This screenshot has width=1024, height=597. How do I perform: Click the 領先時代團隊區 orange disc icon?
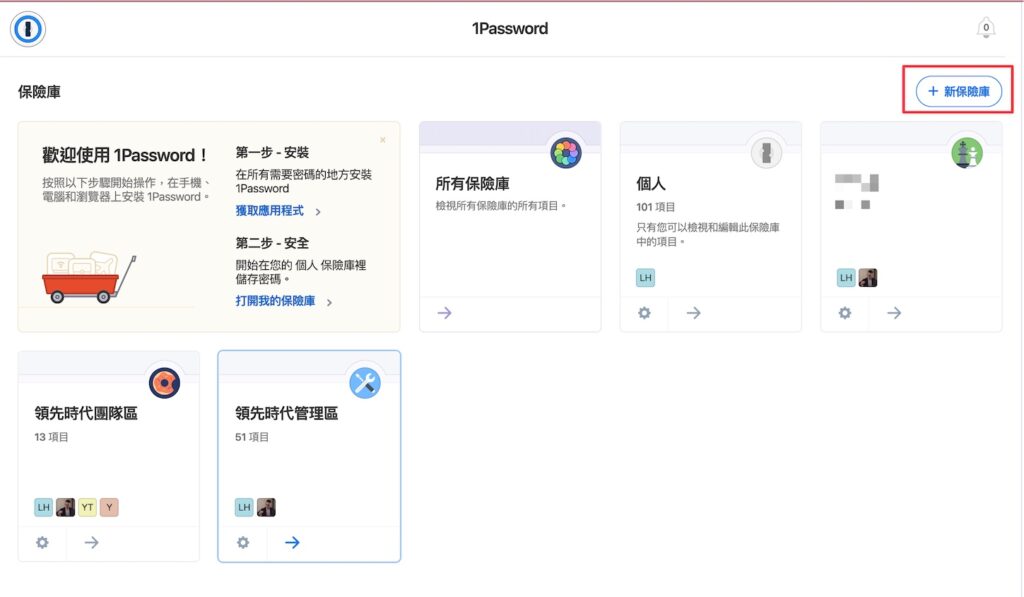pos(165,383)
